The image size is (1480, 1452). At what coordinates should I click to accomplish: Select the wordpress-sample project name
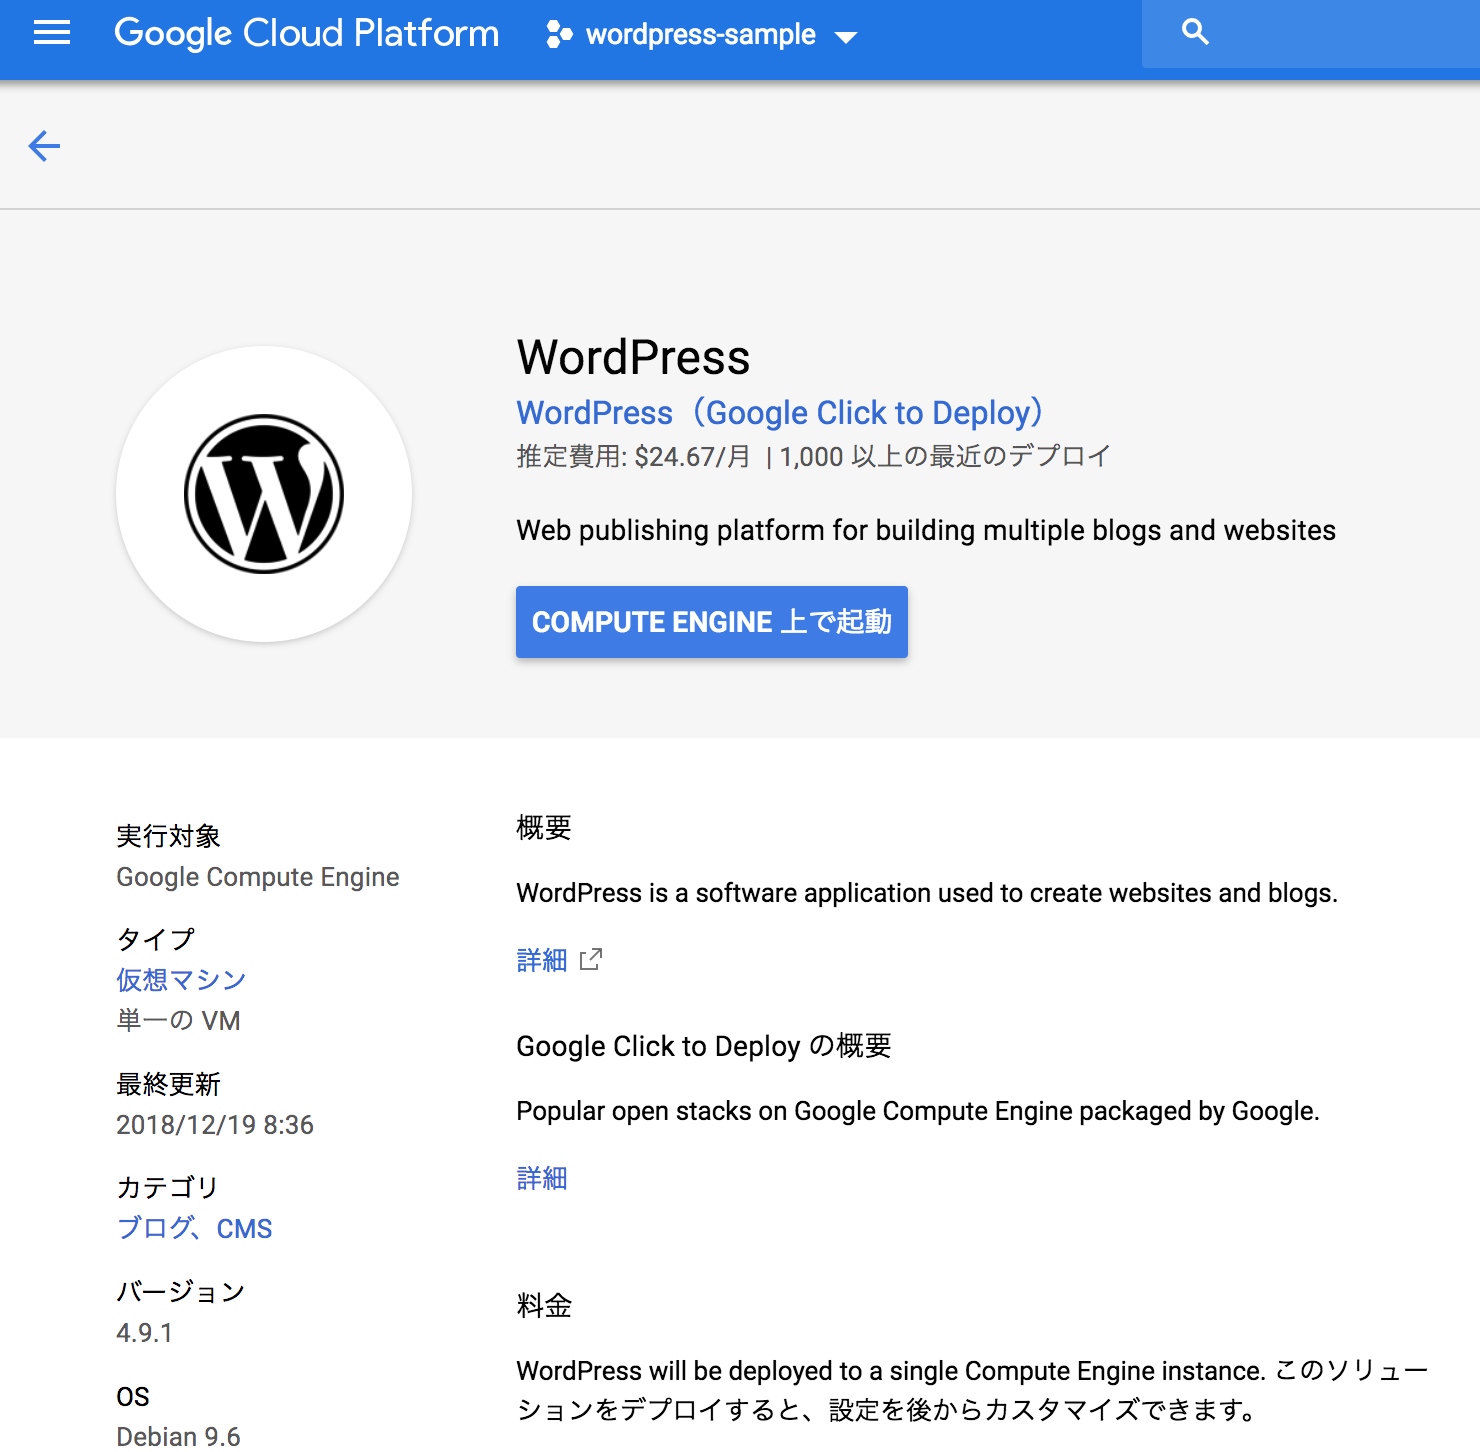(x=700, y=35)
